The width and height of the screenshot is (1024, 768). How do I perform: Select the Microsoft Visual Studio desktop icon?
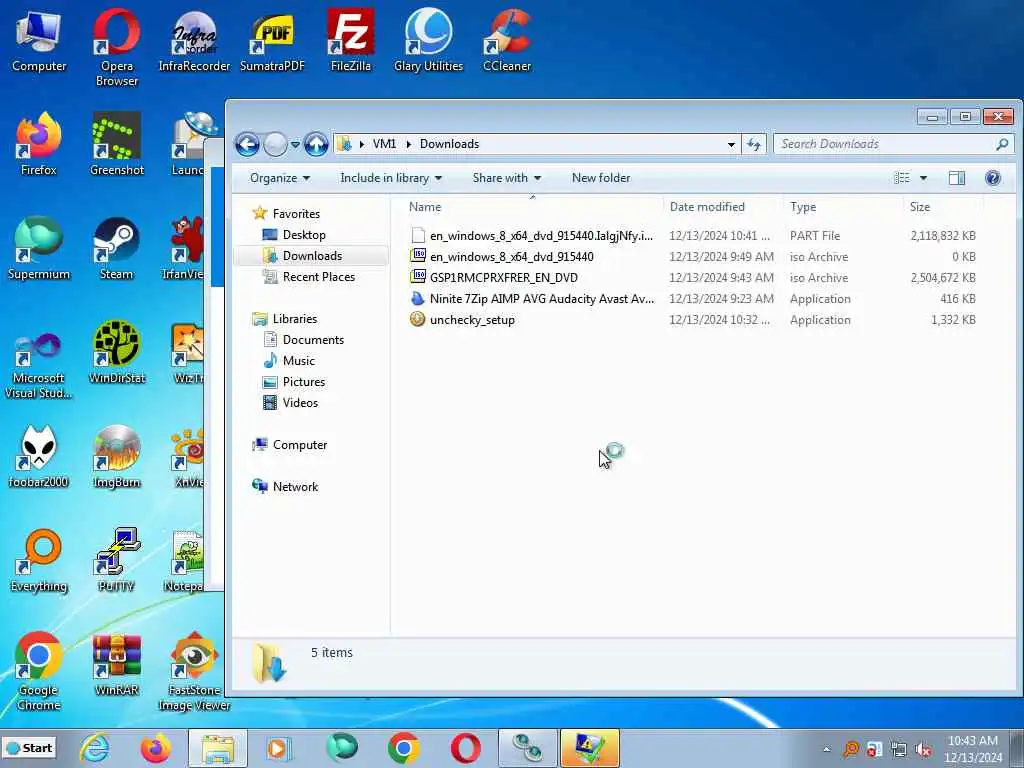click(x=39, y=364)
